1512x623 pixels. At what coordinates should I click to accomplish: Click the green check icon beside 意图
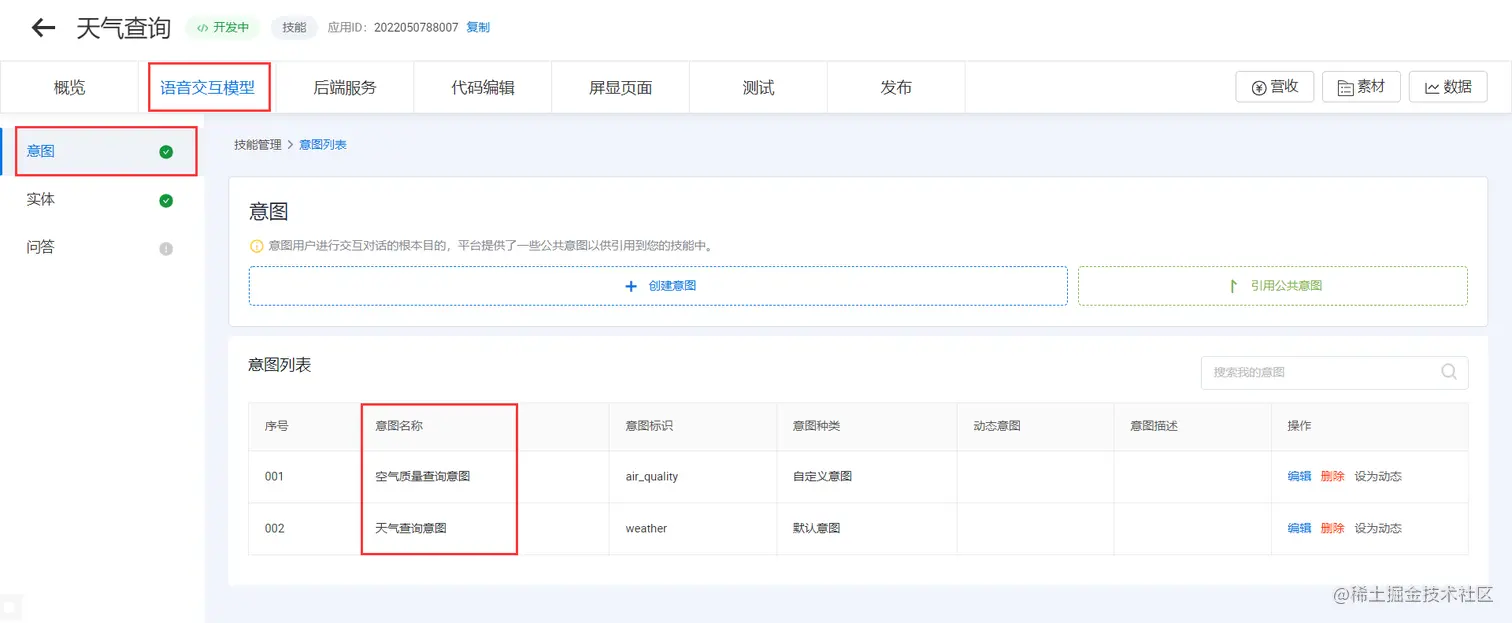click(166, 152)
